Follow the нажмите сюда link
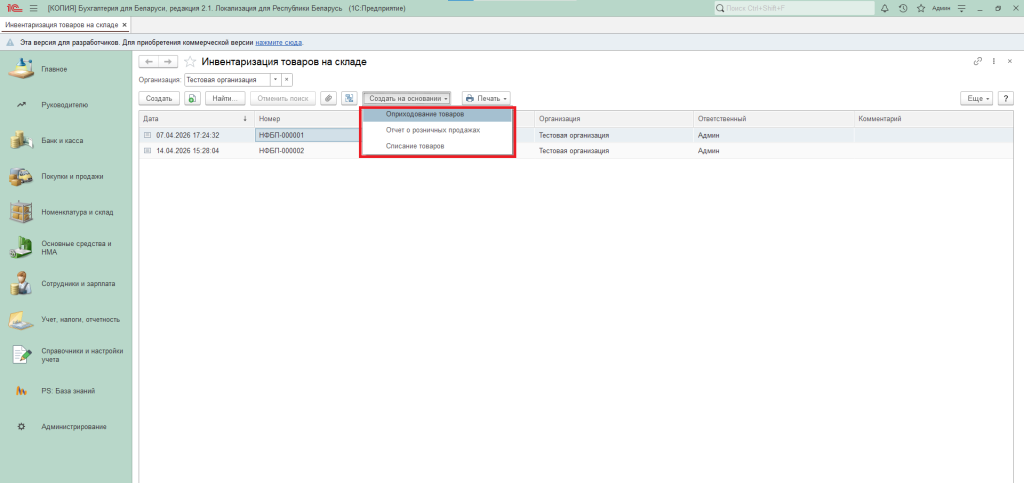The height and width of the screenshot is (483, 1024). pyautogui.click(x=278, y=43)
